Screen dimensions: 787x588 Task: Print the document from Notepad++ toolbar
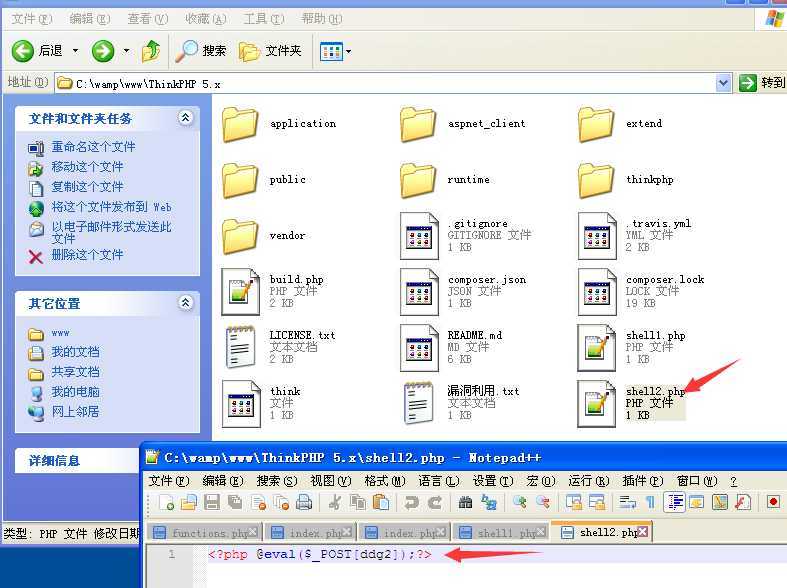click(x=304, y=502)
